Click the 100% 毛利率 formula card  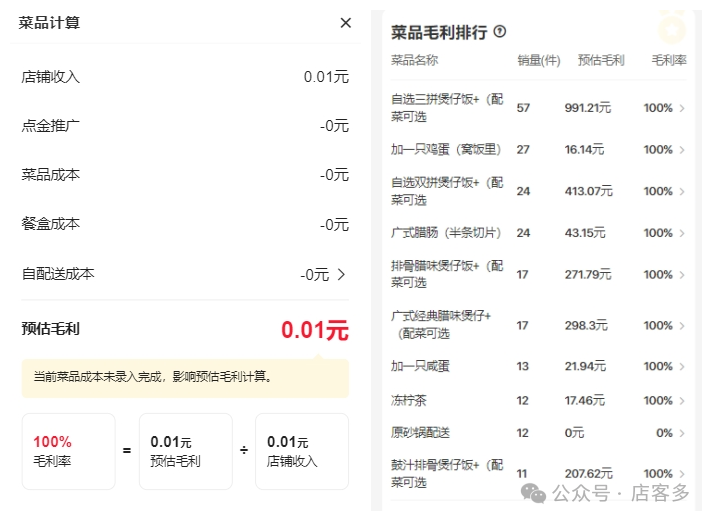click(x=69, y=451)
